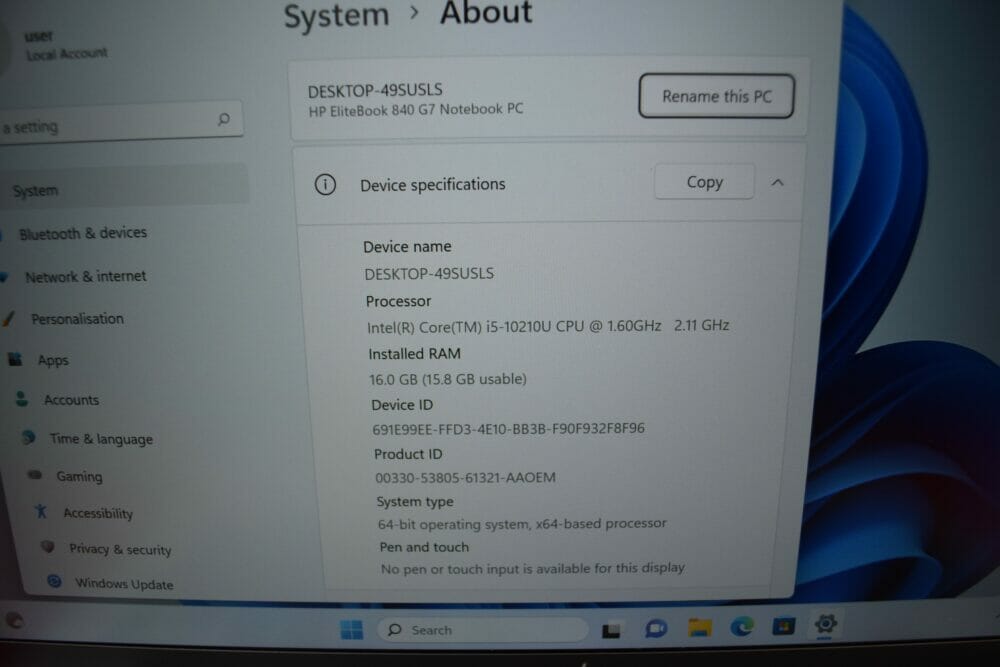Launch Microsoft Edge from taskbar

pos(742,627)
